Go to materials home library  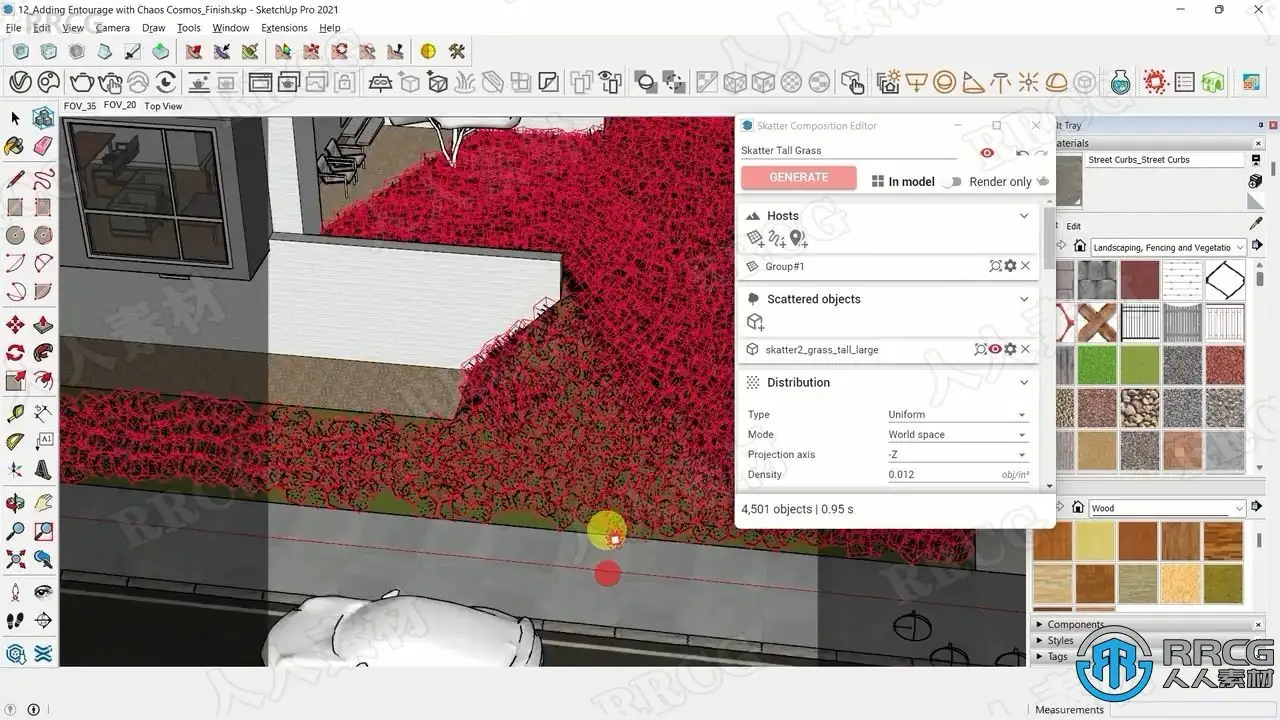click(1080, 246)
